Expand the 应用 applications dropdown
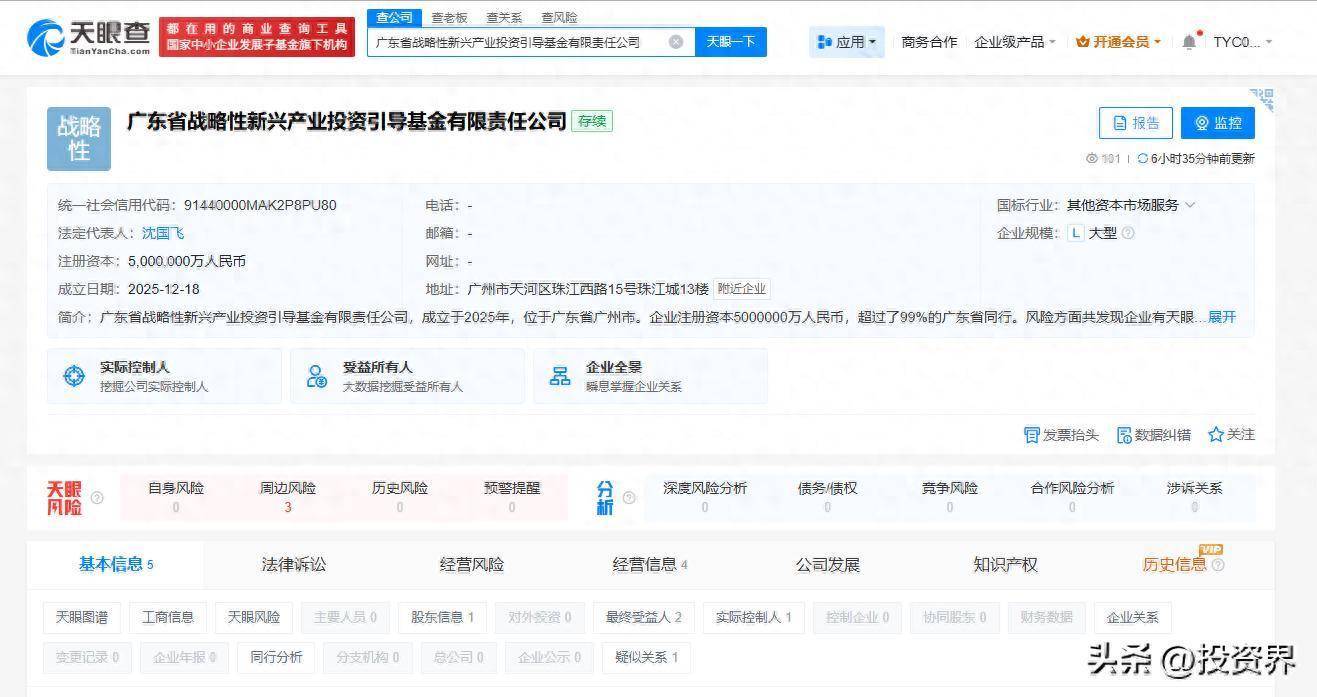This screenshot has width=1317, height=697. tap(847, 42)
